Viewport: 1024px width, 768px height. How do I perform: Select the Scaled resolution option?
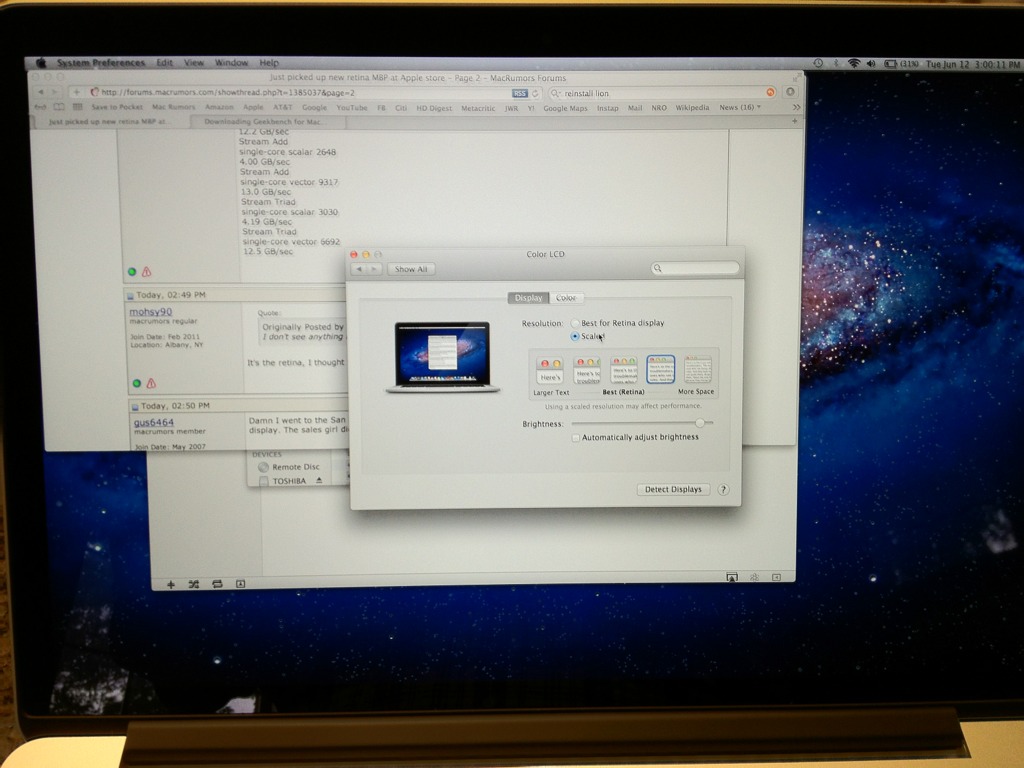(x=575, y=336)
